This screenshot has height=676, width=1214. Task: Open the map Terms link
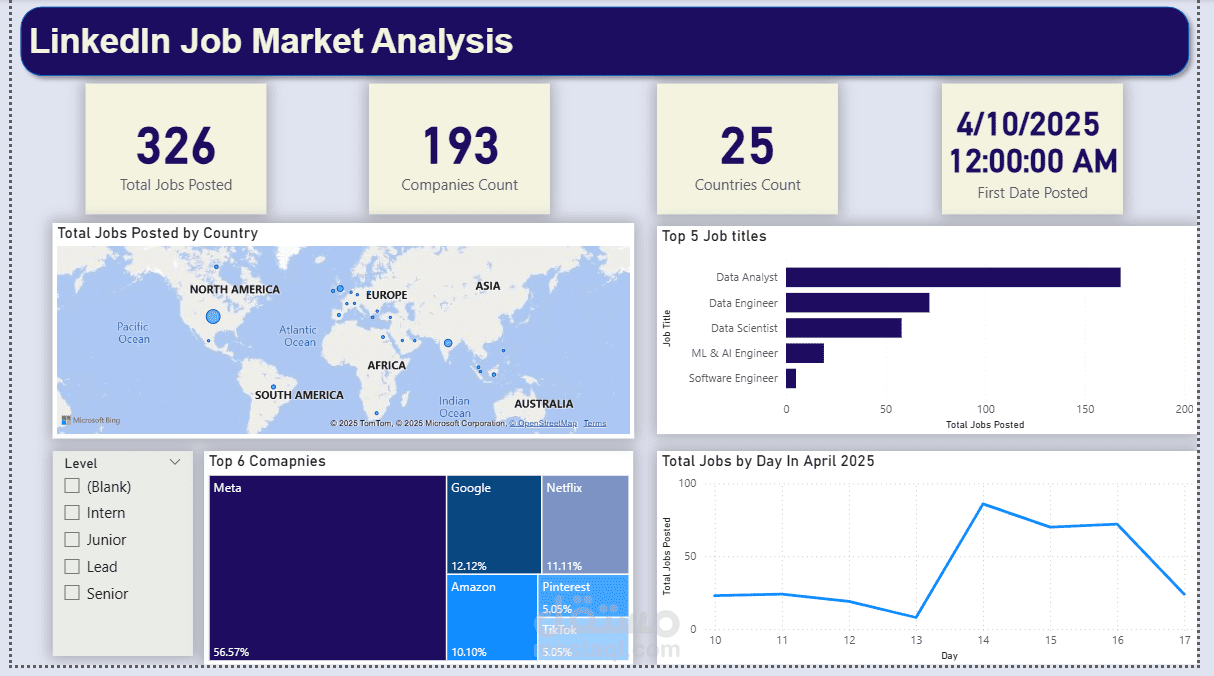(595, 423)
